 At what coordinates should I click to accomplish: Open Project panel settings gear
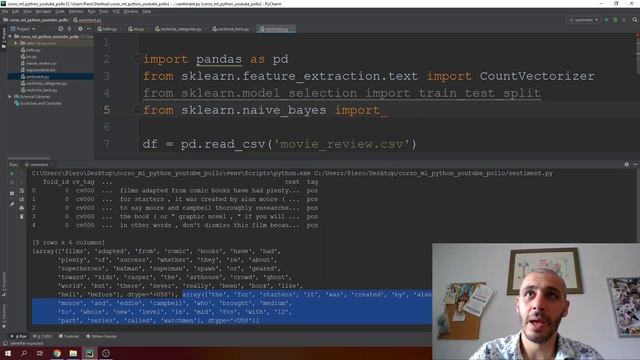80,29
